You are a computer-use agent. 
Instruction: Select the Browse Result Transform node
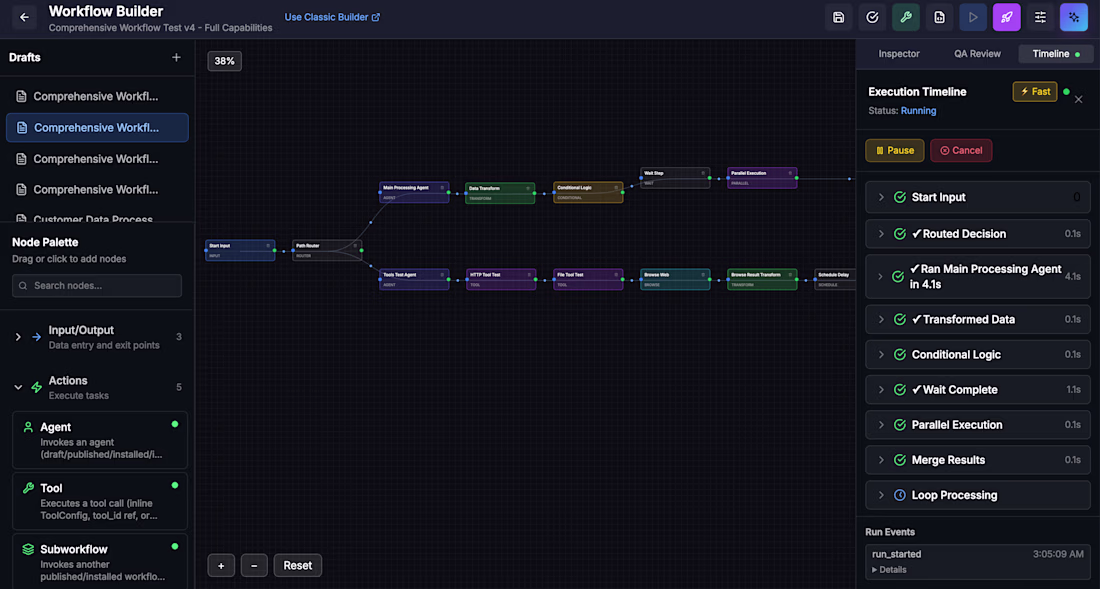(x=762, y=279)
